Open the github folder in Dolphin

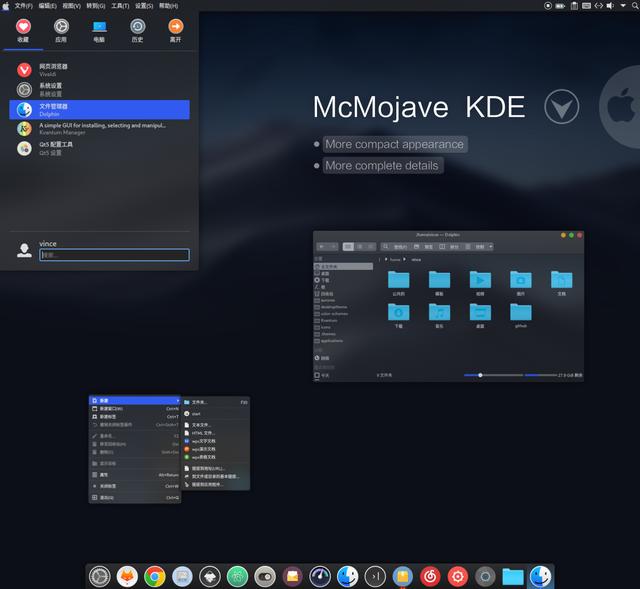point(521,315)
